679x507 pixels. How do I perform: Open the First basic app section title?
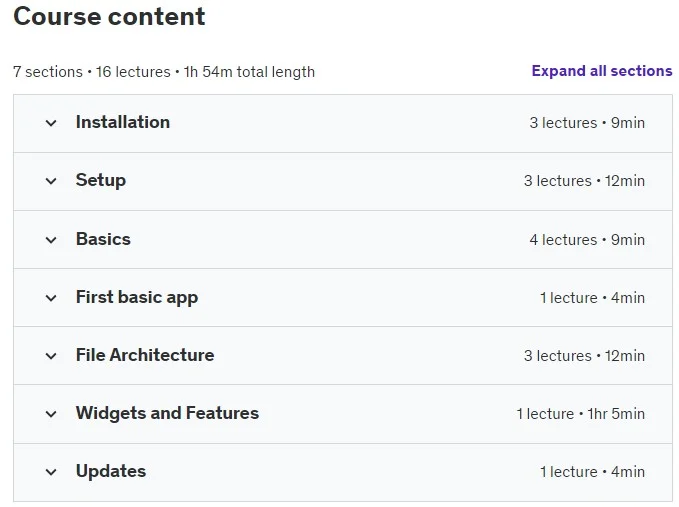(x=137, y=297)
